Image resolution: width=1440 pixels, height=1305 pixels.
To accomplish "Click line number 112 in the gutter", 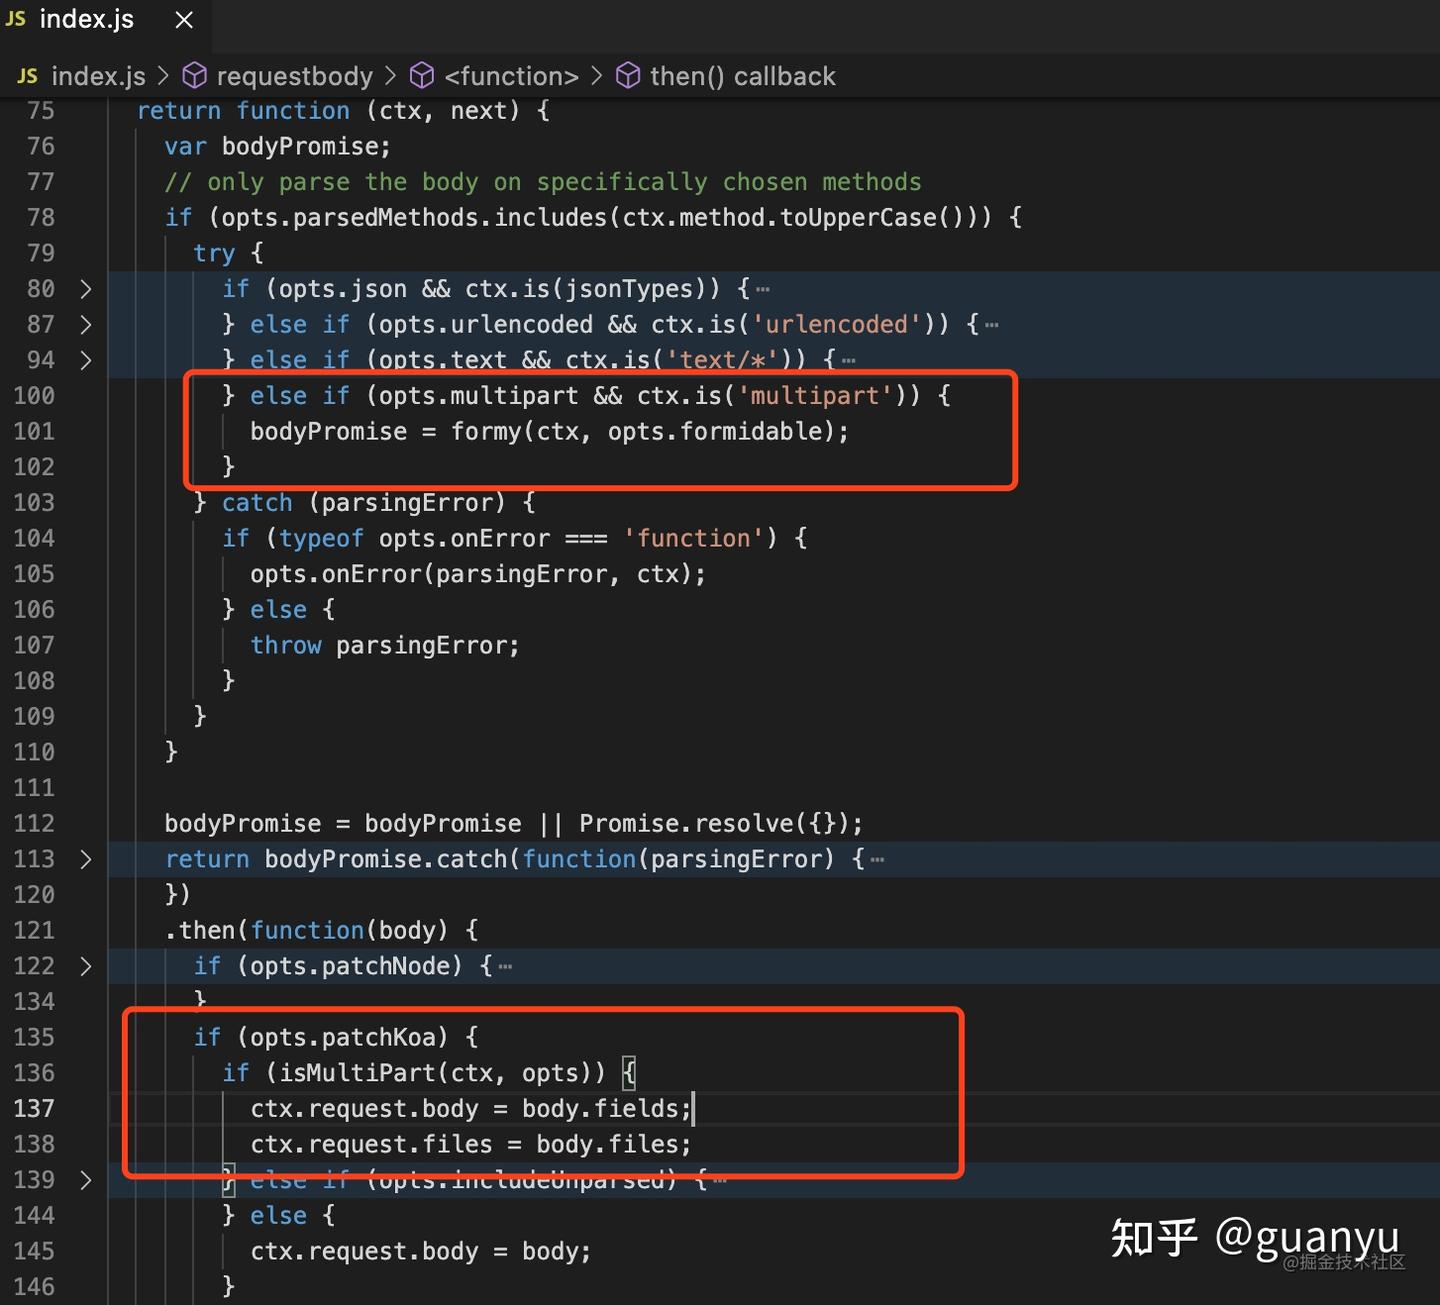I will 34,823.
